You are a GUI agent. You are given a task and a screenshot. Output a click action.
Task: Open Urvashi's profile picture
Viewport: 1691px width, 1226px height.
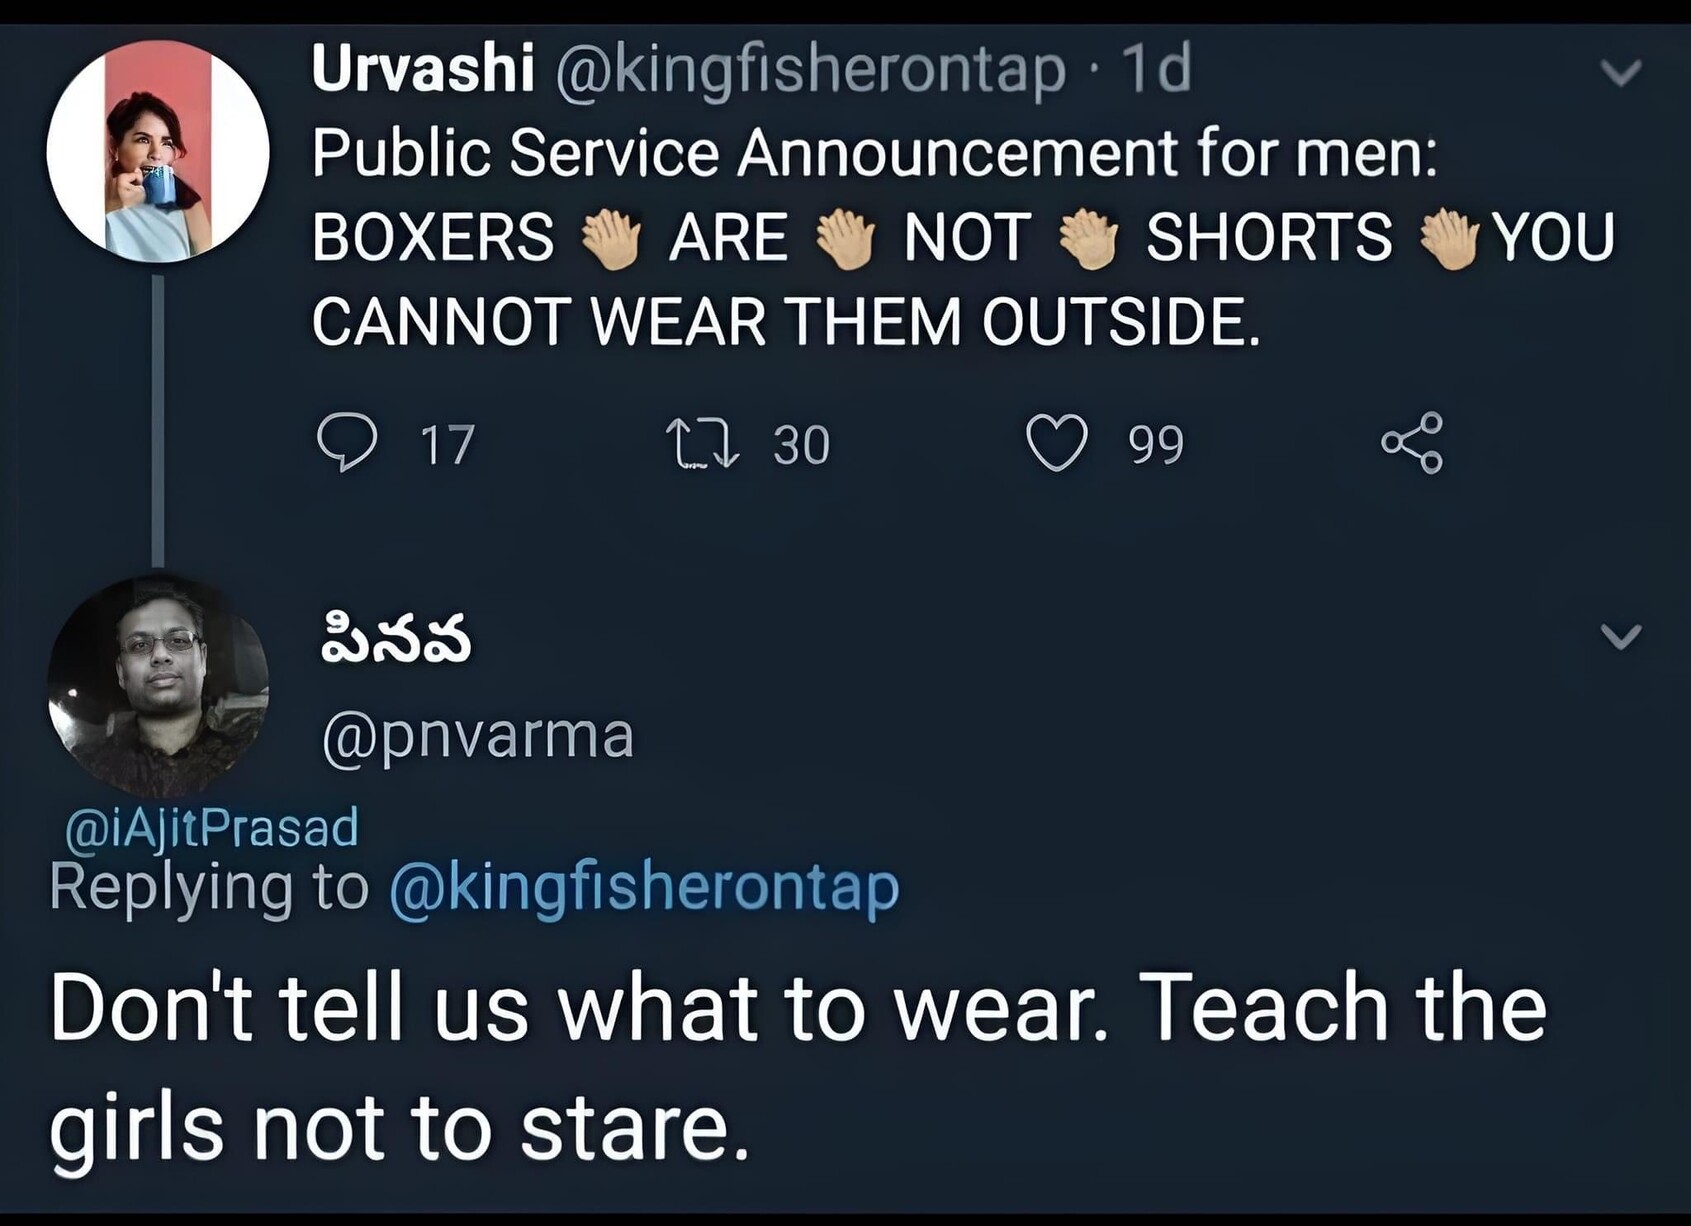coord(157,152)
